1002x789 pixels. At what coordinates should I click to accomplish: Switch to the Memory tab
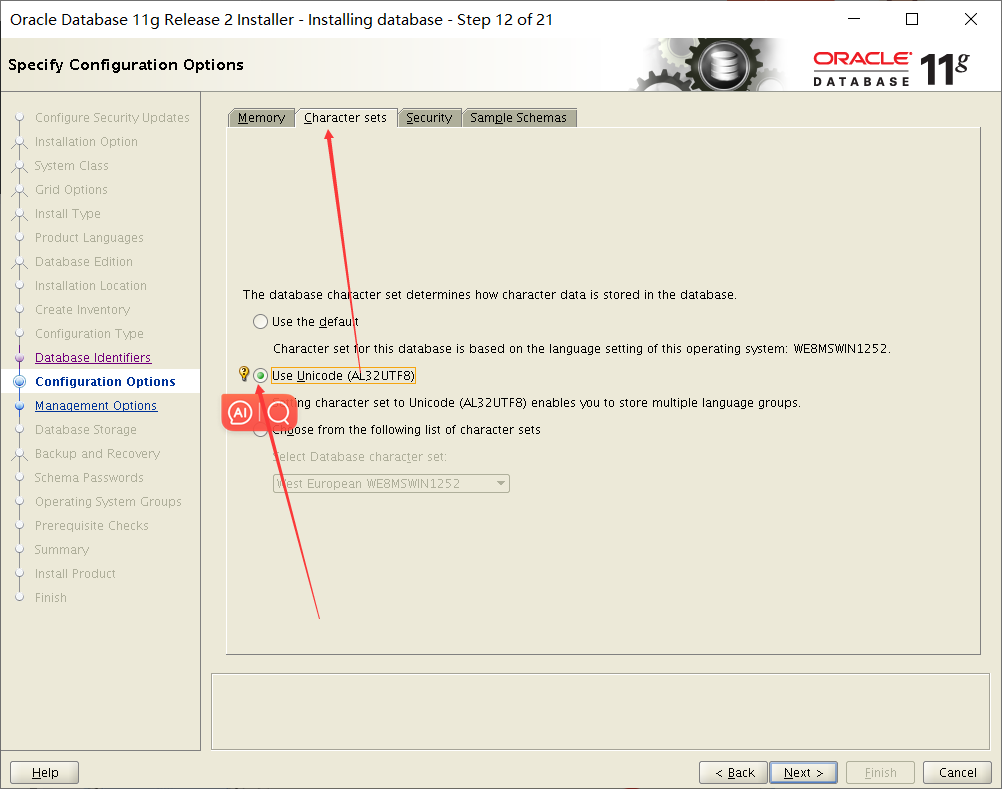(x=261, y=118)
